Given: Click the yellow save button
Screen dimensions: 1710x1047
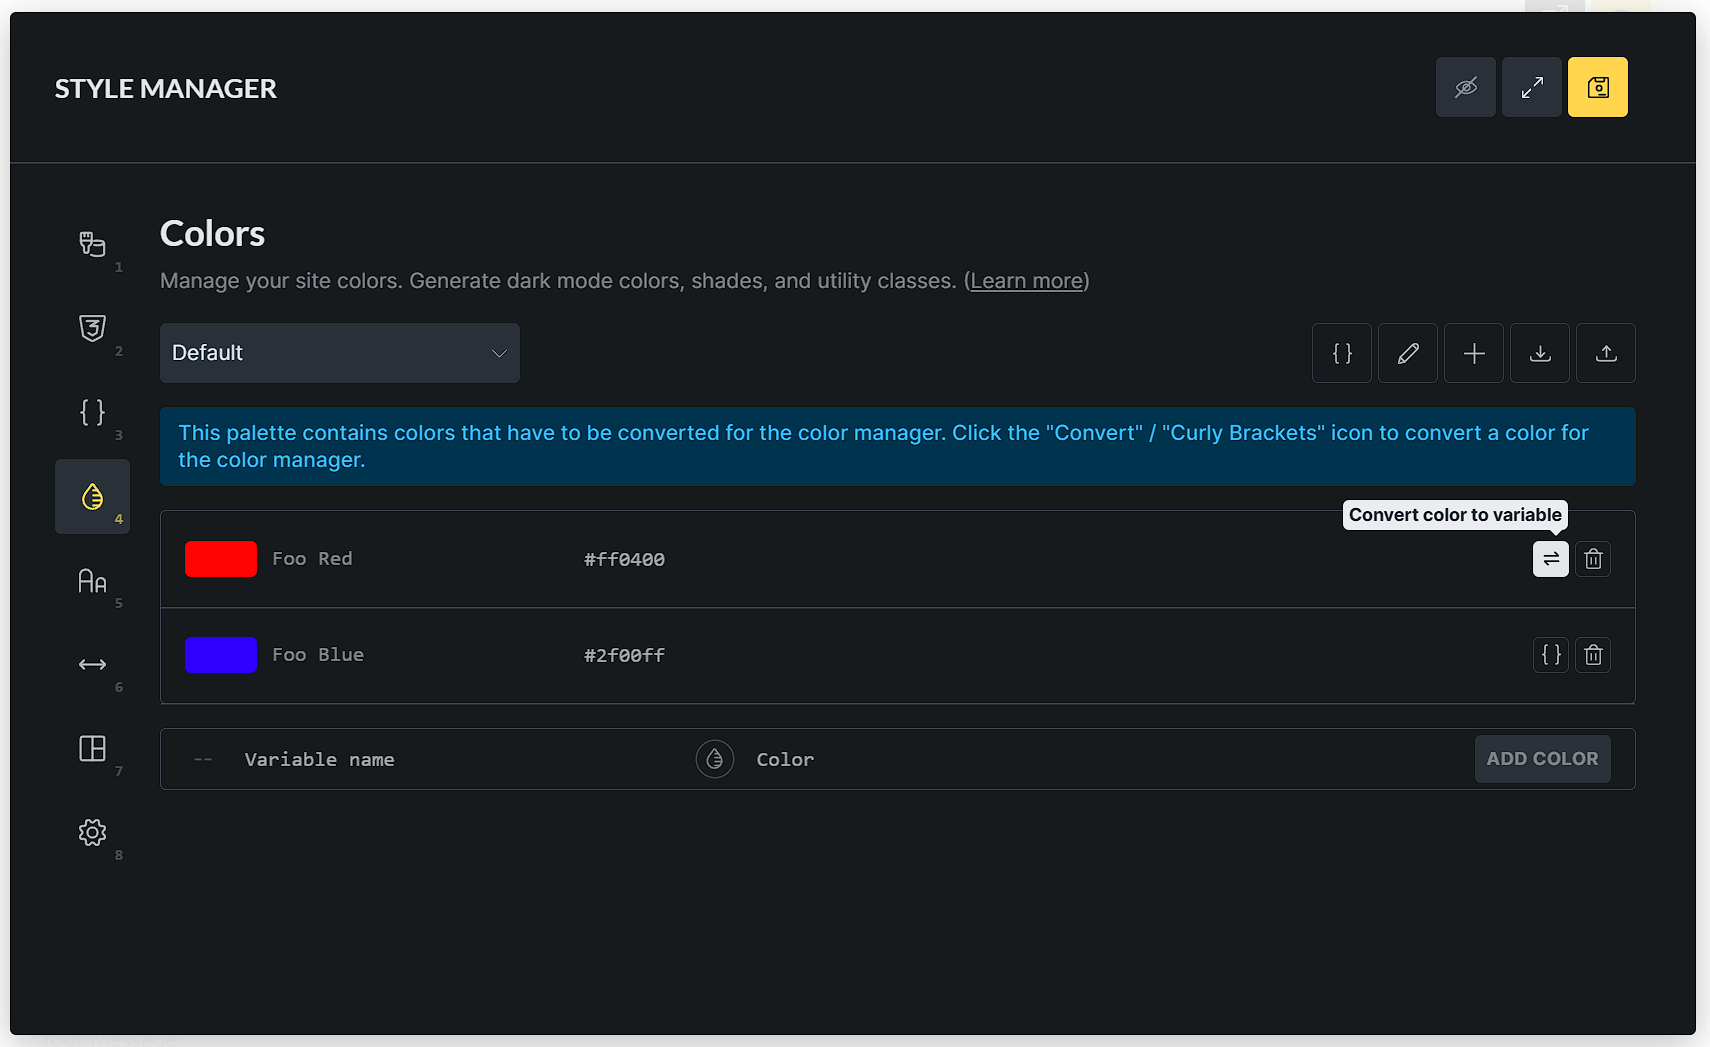Looking at the screenshot, I should [x=1597, y=87].
